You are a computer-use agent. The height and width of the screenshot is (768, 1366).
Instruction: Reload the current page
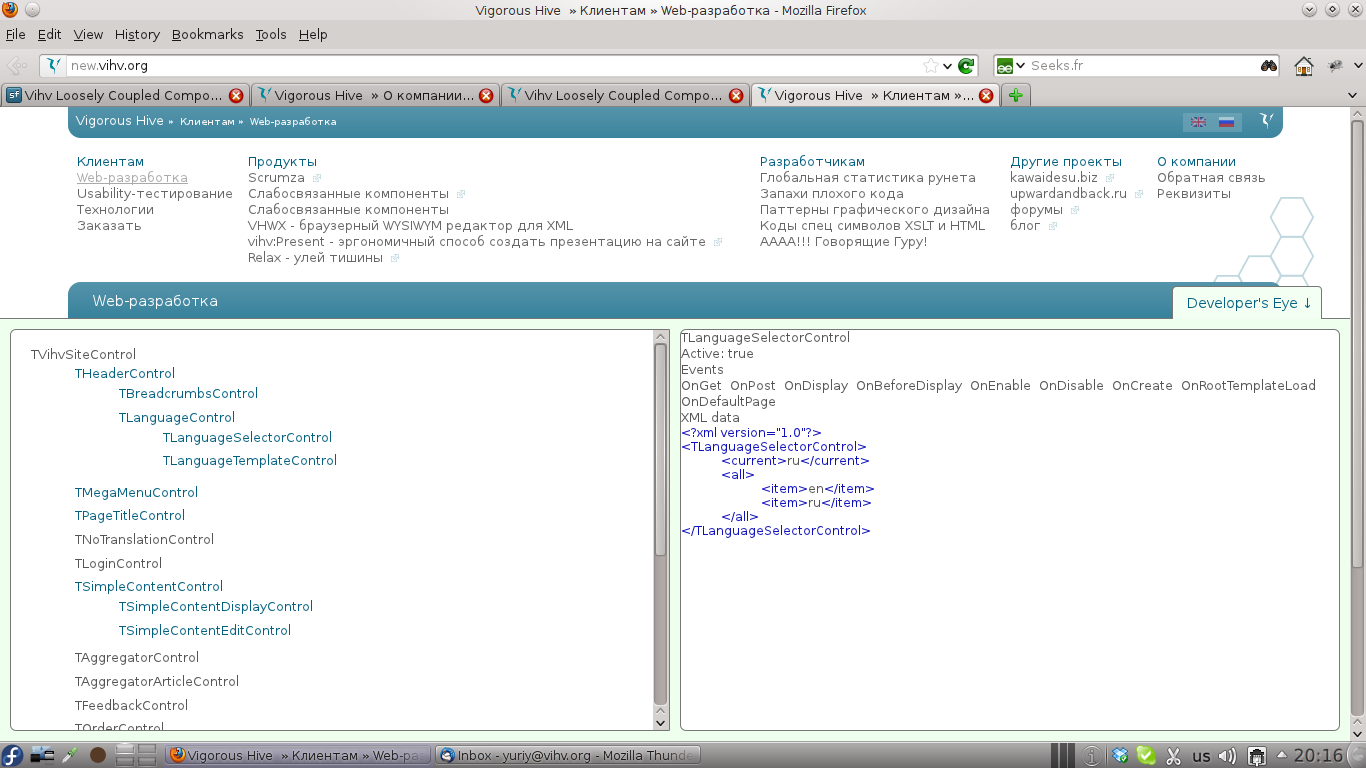point(964,65)
